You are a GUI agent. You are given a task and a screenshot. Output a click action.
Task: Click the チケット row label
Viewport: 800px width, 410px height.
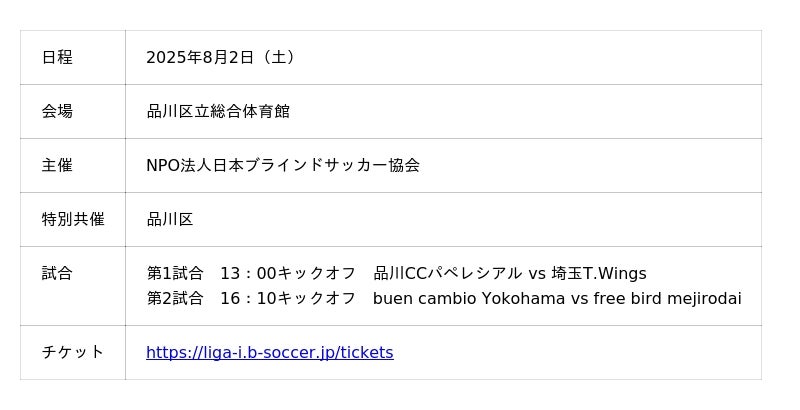coord(73,352)
